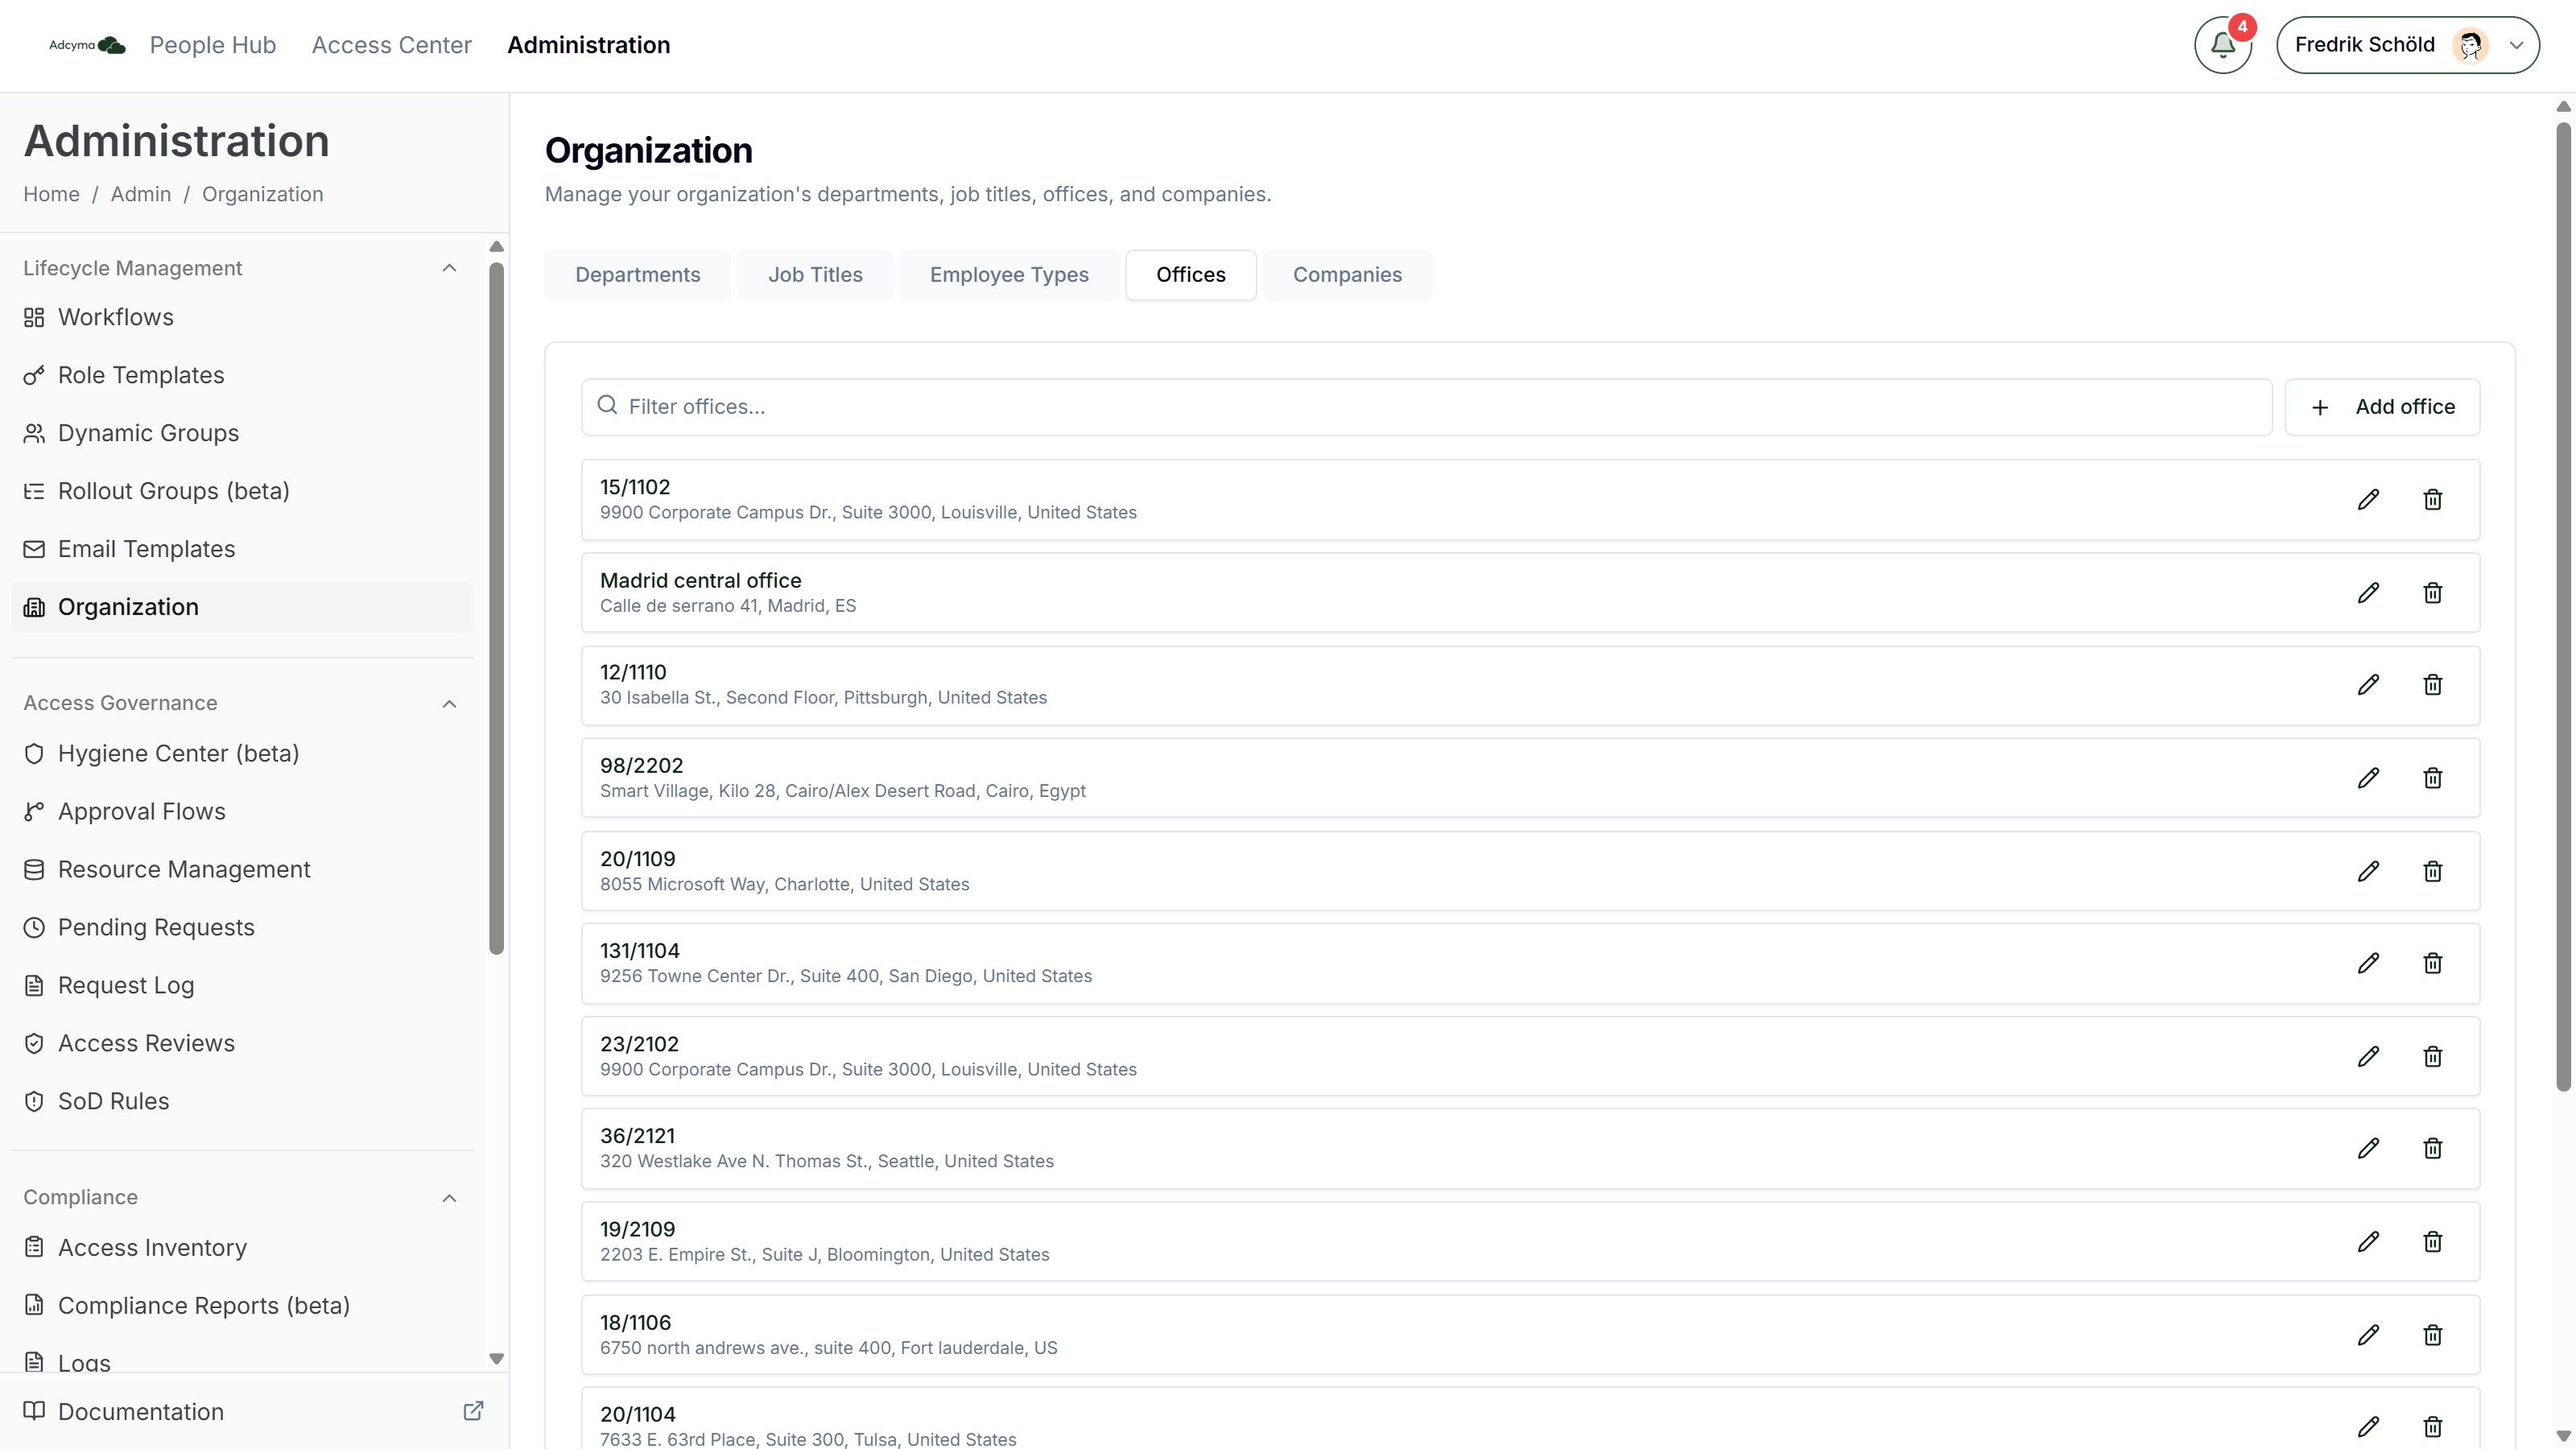Image resolution: width=2576 pixels, height=1449 pixels.
Task: Edit the 15/1102 office
Action: (x=2368, y=500)
